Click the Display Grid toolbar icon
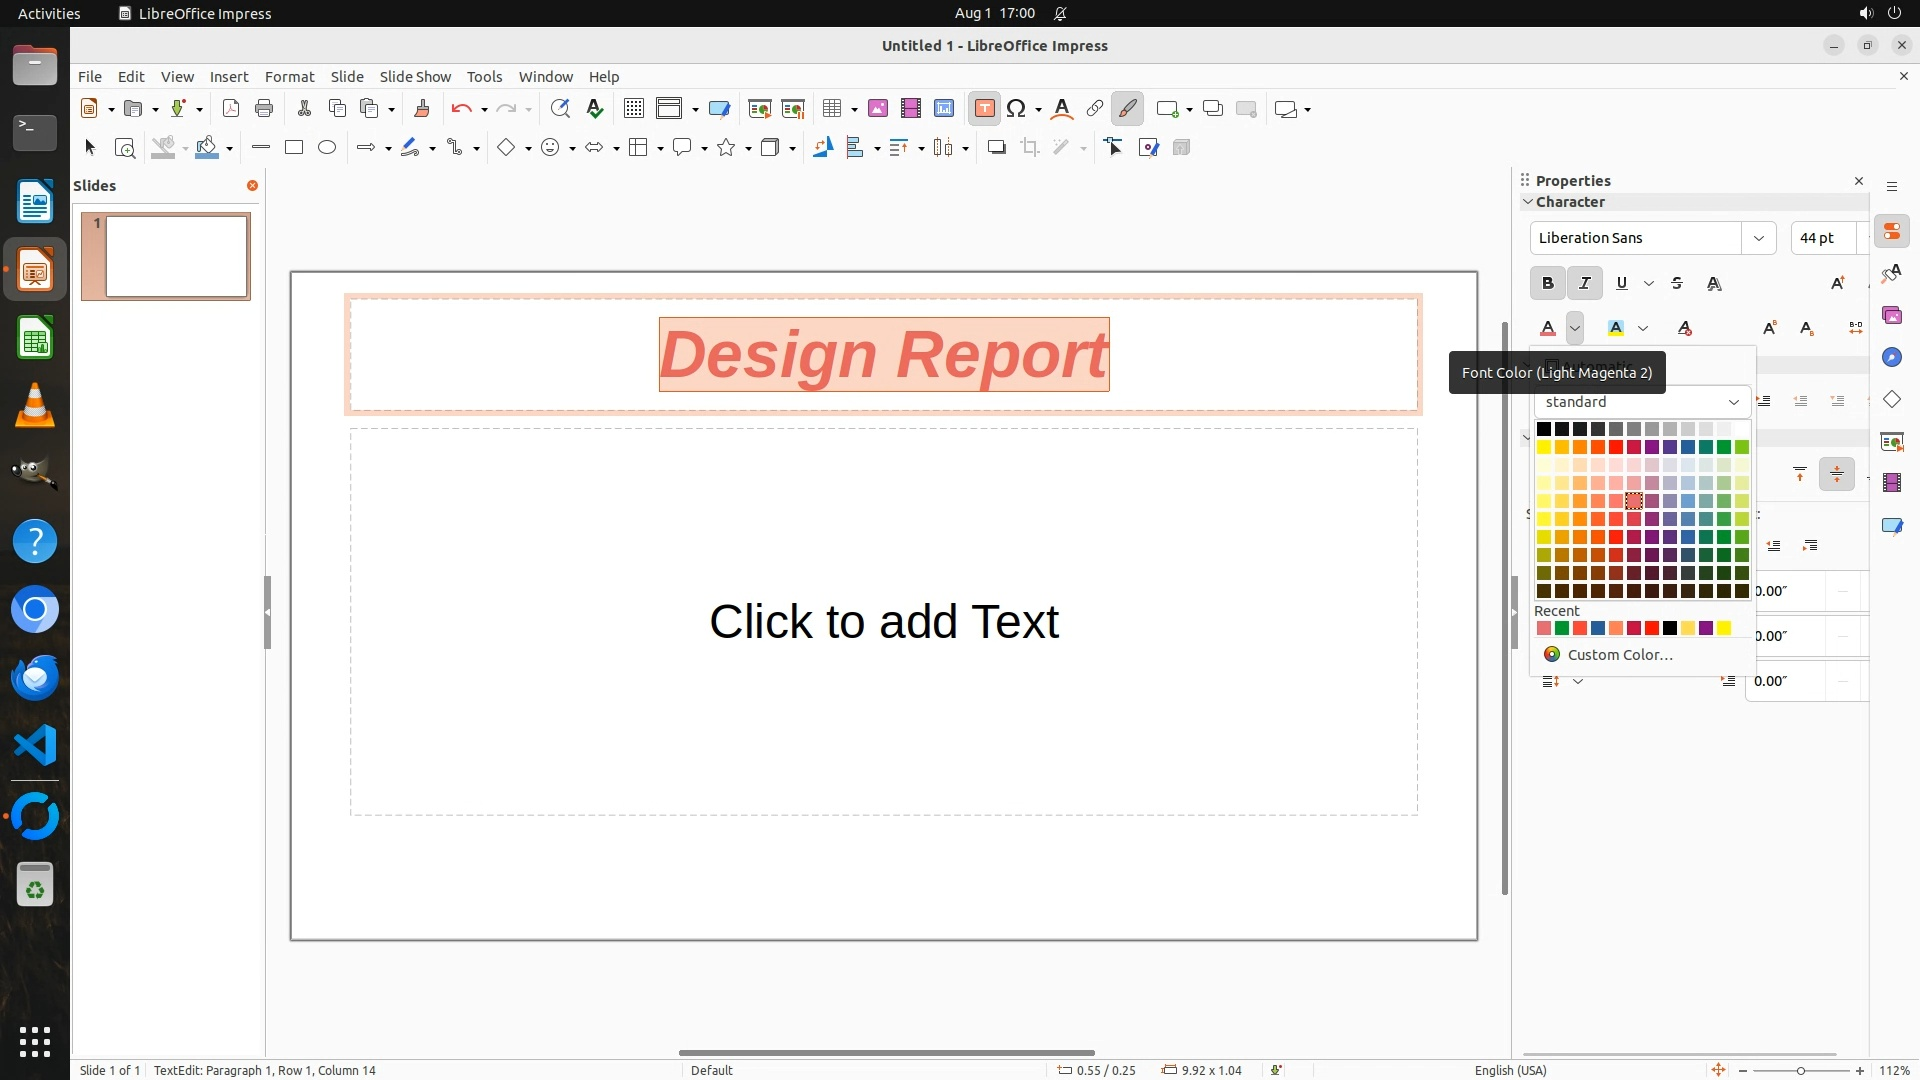Screen dimensions: 1920x1080 click(x=634, y=109)
